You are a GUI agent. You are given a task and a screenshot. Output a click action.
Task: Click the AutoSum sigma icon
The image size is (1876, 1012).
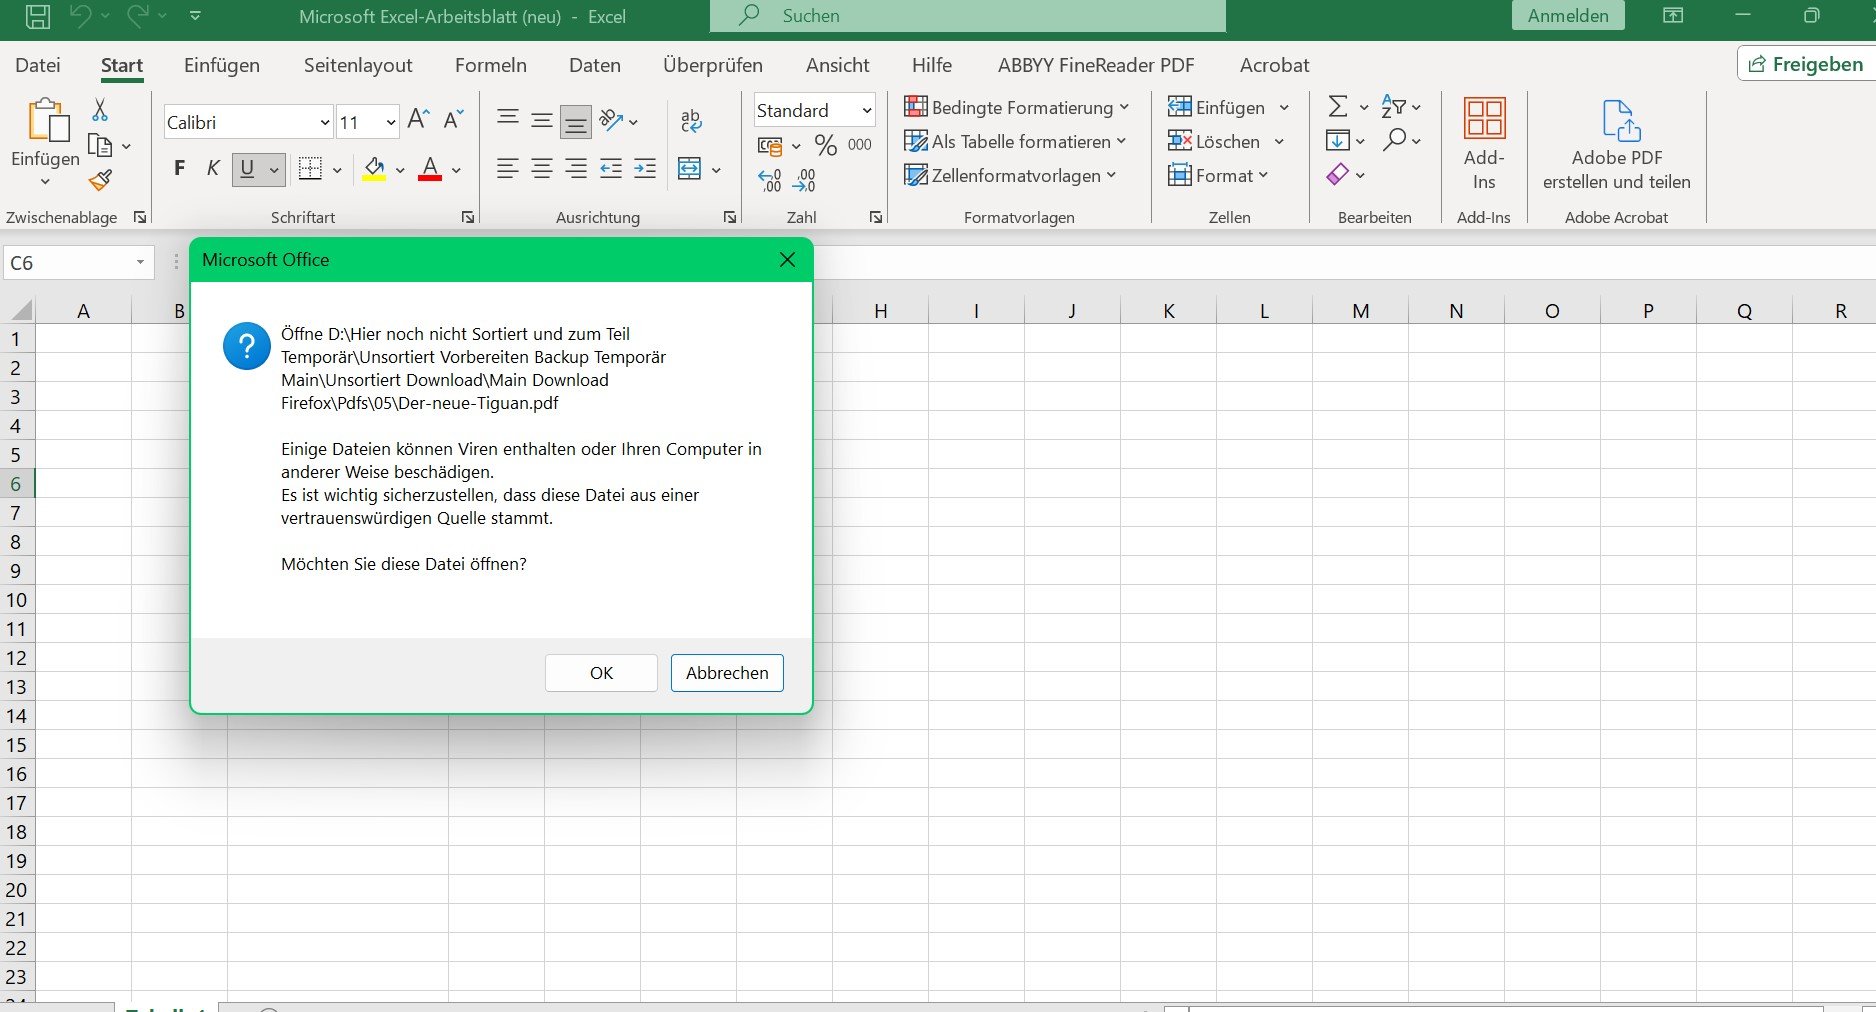pos(1338,106)
